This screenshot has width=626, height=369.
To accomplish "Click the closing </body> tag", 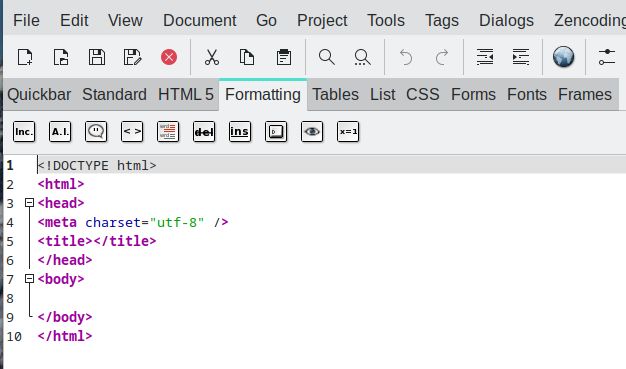I will 65,317.
